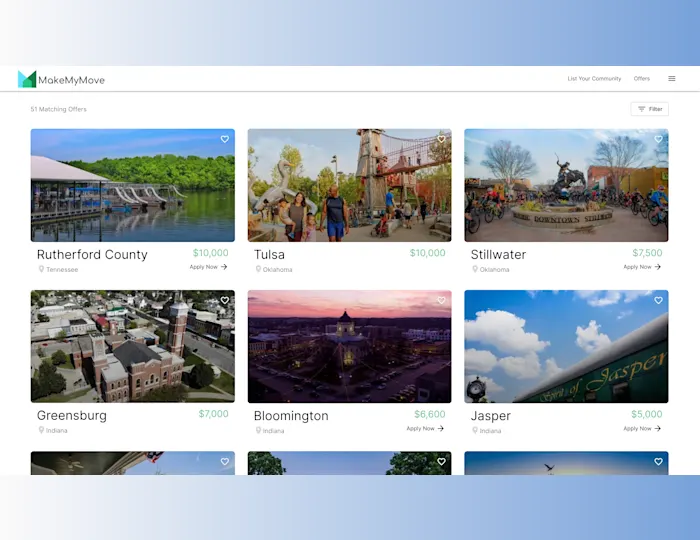Click the $10,000 amount for Rutherford County

210,253
